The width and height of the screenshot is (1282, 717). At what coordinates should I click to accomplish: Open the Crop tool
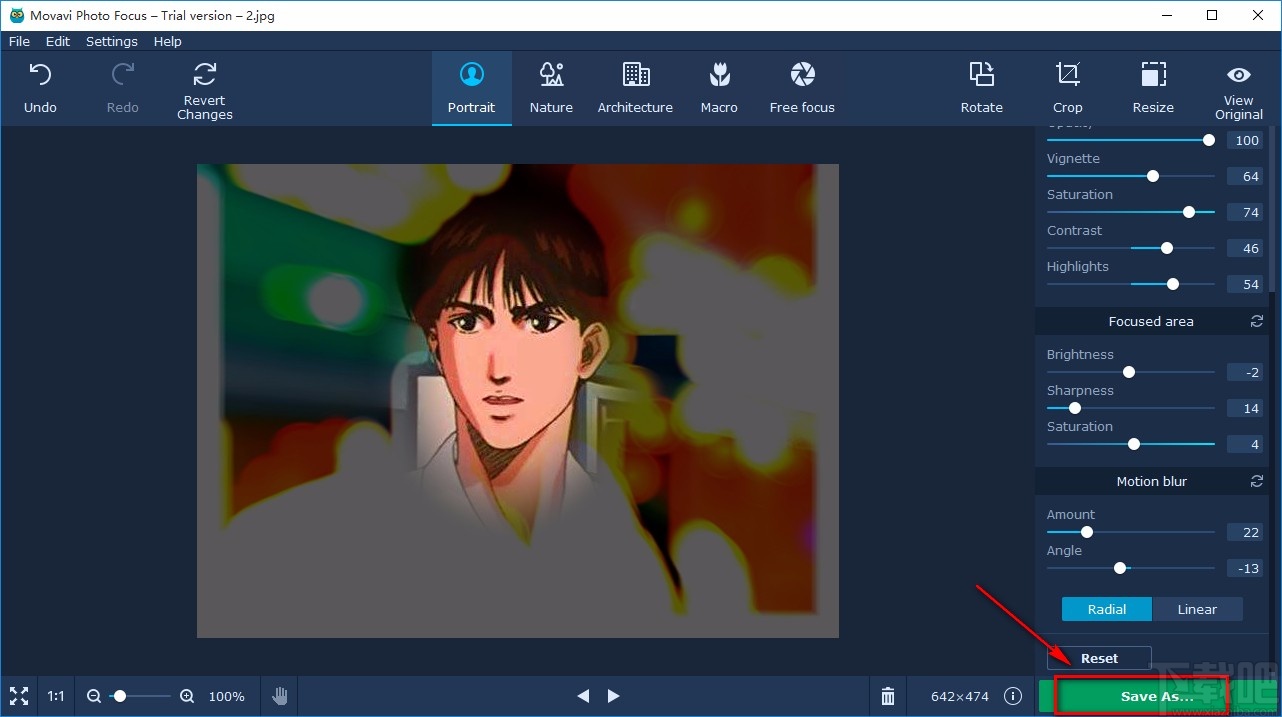(x=1067, y=88)
